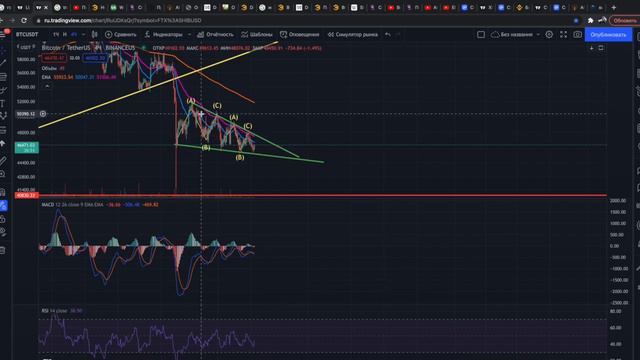Select the crosshair cursor tool
Viewport: 640px width, 360px height.
click(3, 50)
